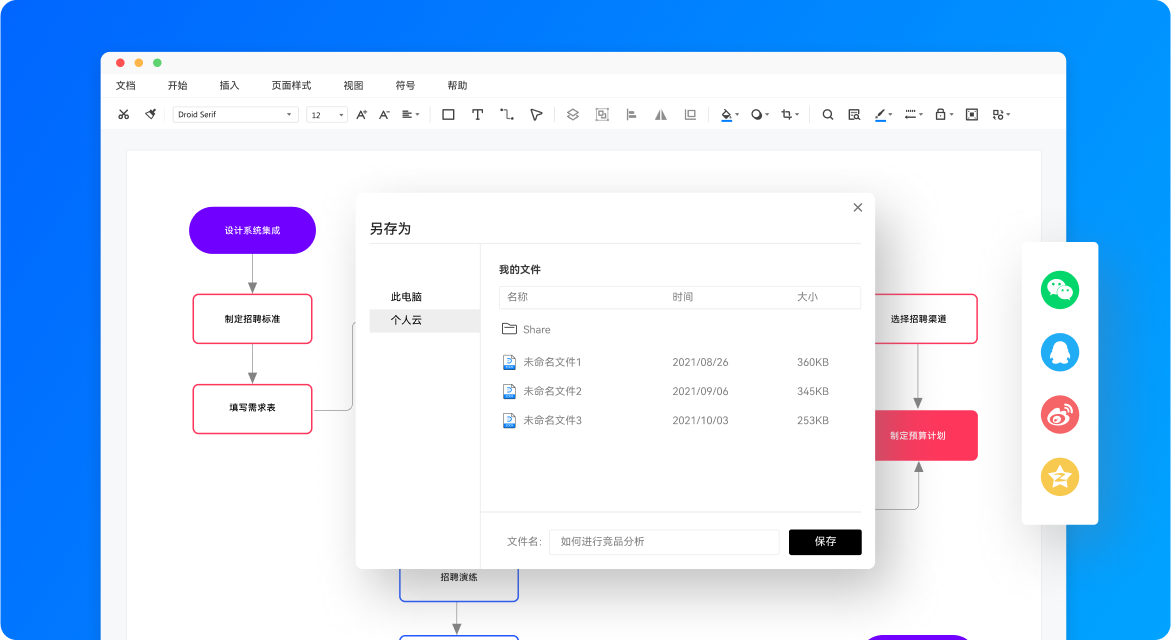Open the shadow effect circle dropdown
This screenshot has height=640, width=1171.
pos(760,114)
